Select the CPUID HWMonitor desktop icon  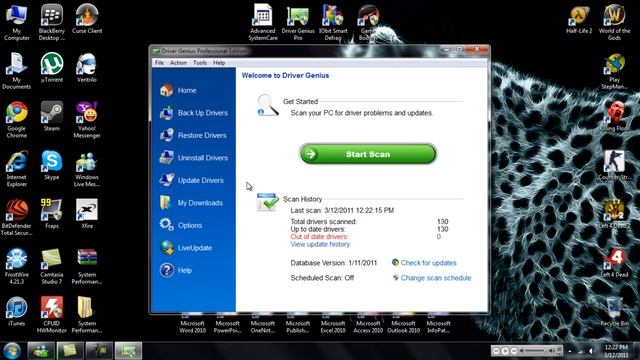coord(52,315)
